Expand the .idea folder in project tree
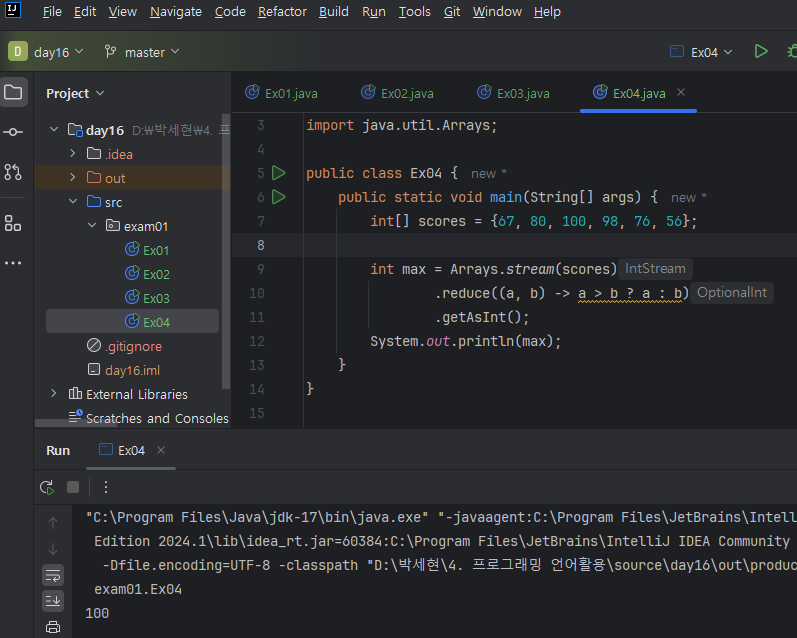The height and width of the screenshot is (638, 797). tap(72, 154)
